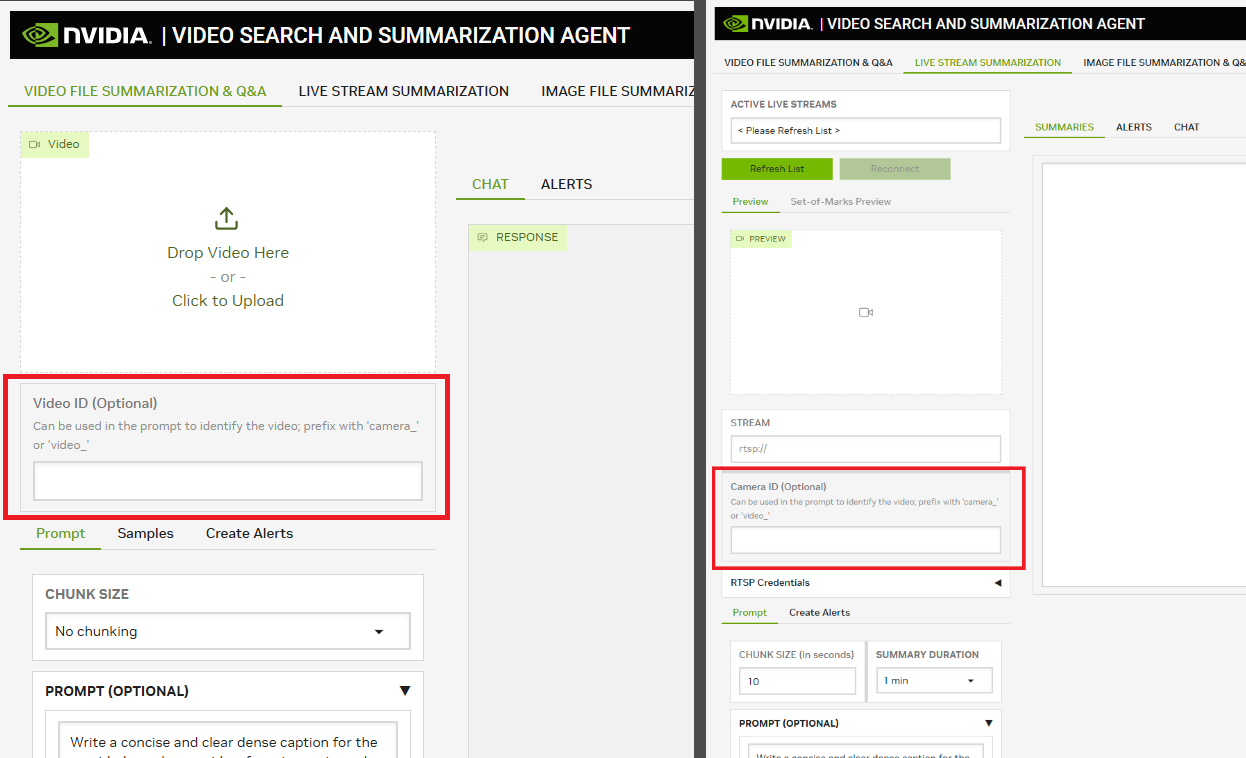
Task: Click the Click to Upload link
Action: click(x=227, y=300)
